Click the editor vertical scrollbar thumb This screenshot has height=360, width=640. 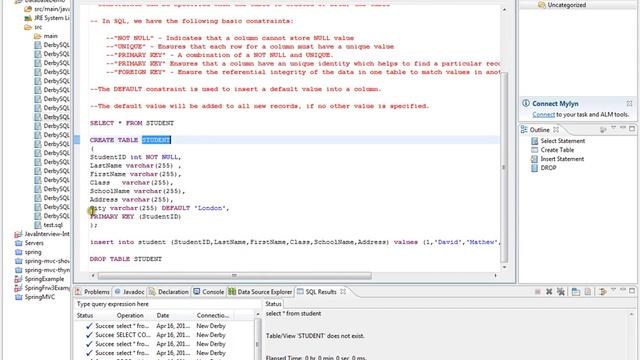[x=504, y=167]
